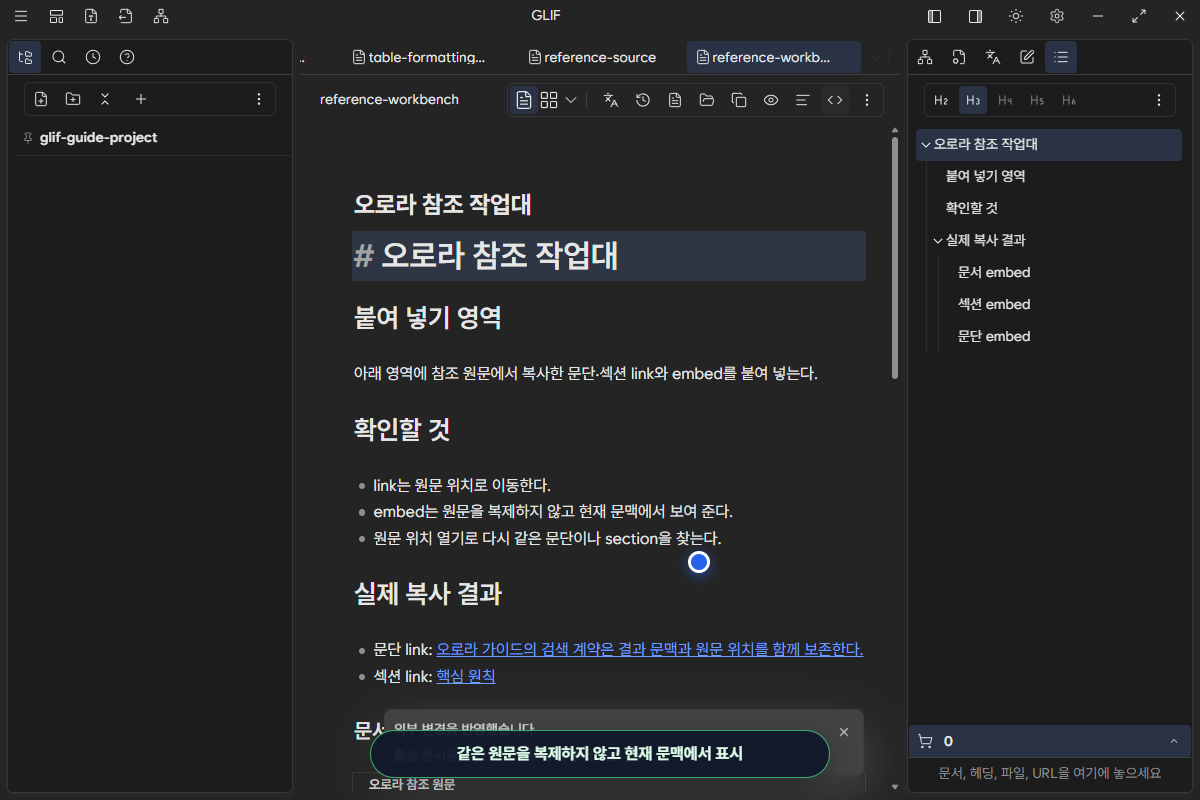
Task: Follow the 오로라 가이드의 검색 계약은 paragraph link
Action: pyautogui.click(x=649, y=649)
